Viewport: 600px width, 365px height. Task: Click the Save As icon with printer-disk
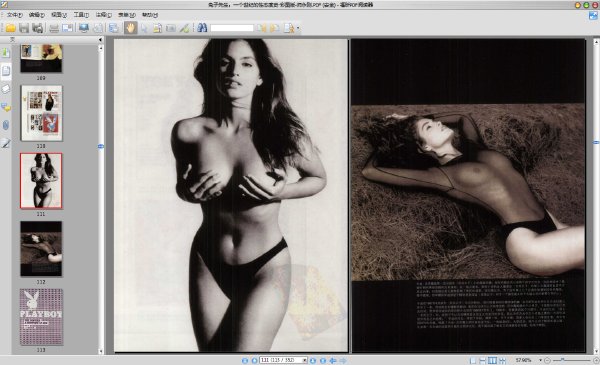pyautogui.click(x=37, y=28)
